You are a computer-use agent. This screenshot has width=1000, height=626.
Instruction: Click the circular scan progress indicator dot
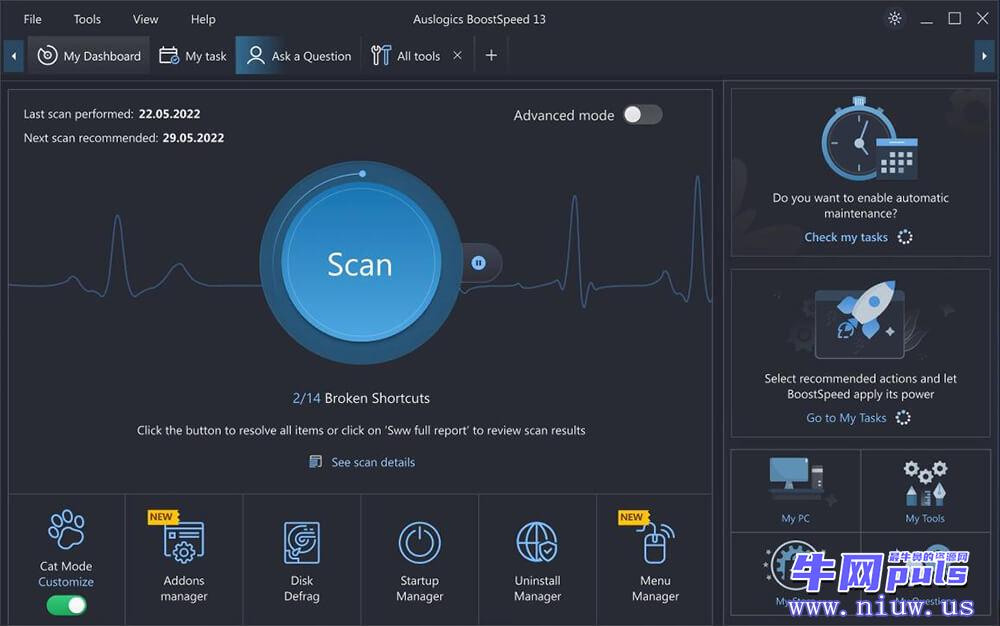point(362,173)
